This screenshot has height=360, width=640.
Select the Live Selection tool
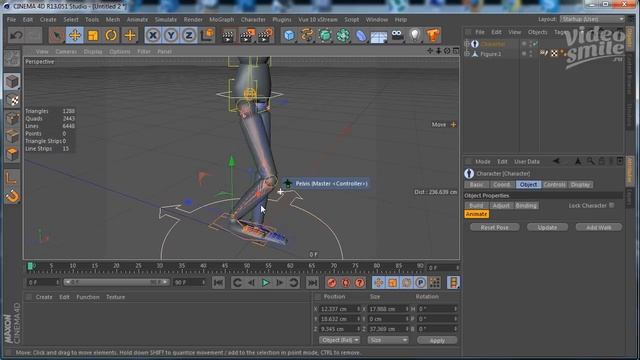[56, 36]
